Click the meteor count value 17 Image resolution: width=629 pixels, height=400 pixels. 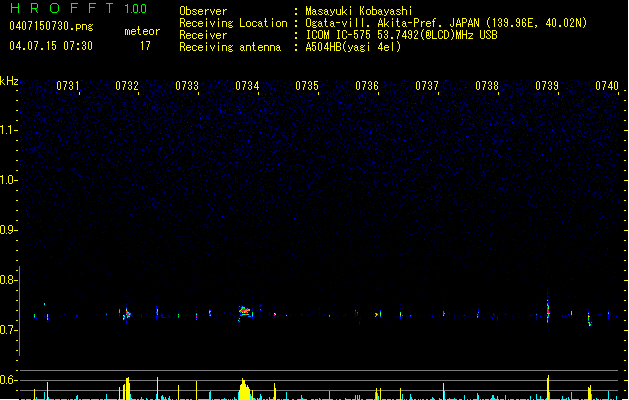145,46
